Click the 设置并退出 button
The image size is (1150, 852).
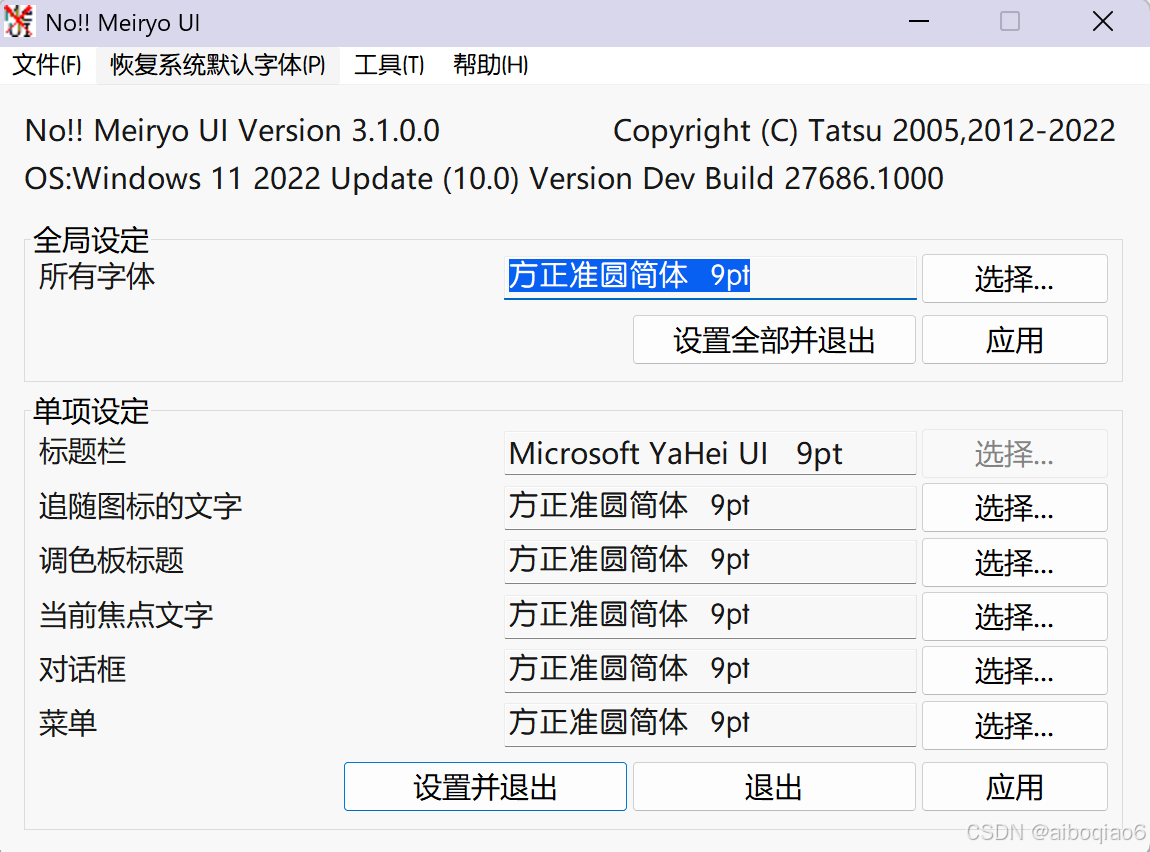click(485, 787)
